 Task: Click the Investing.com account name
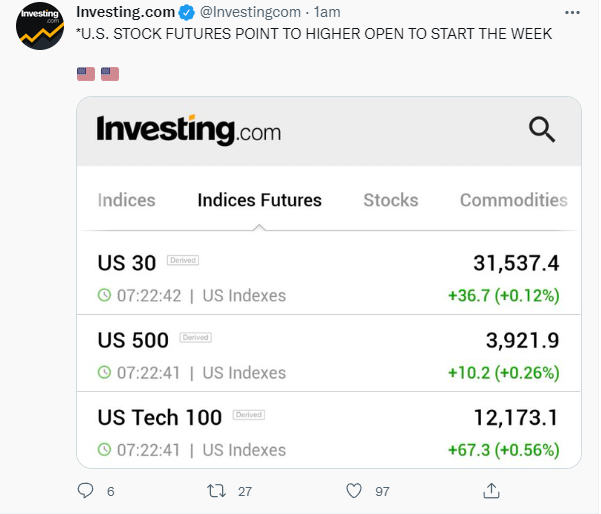click(x=126, y=12)
